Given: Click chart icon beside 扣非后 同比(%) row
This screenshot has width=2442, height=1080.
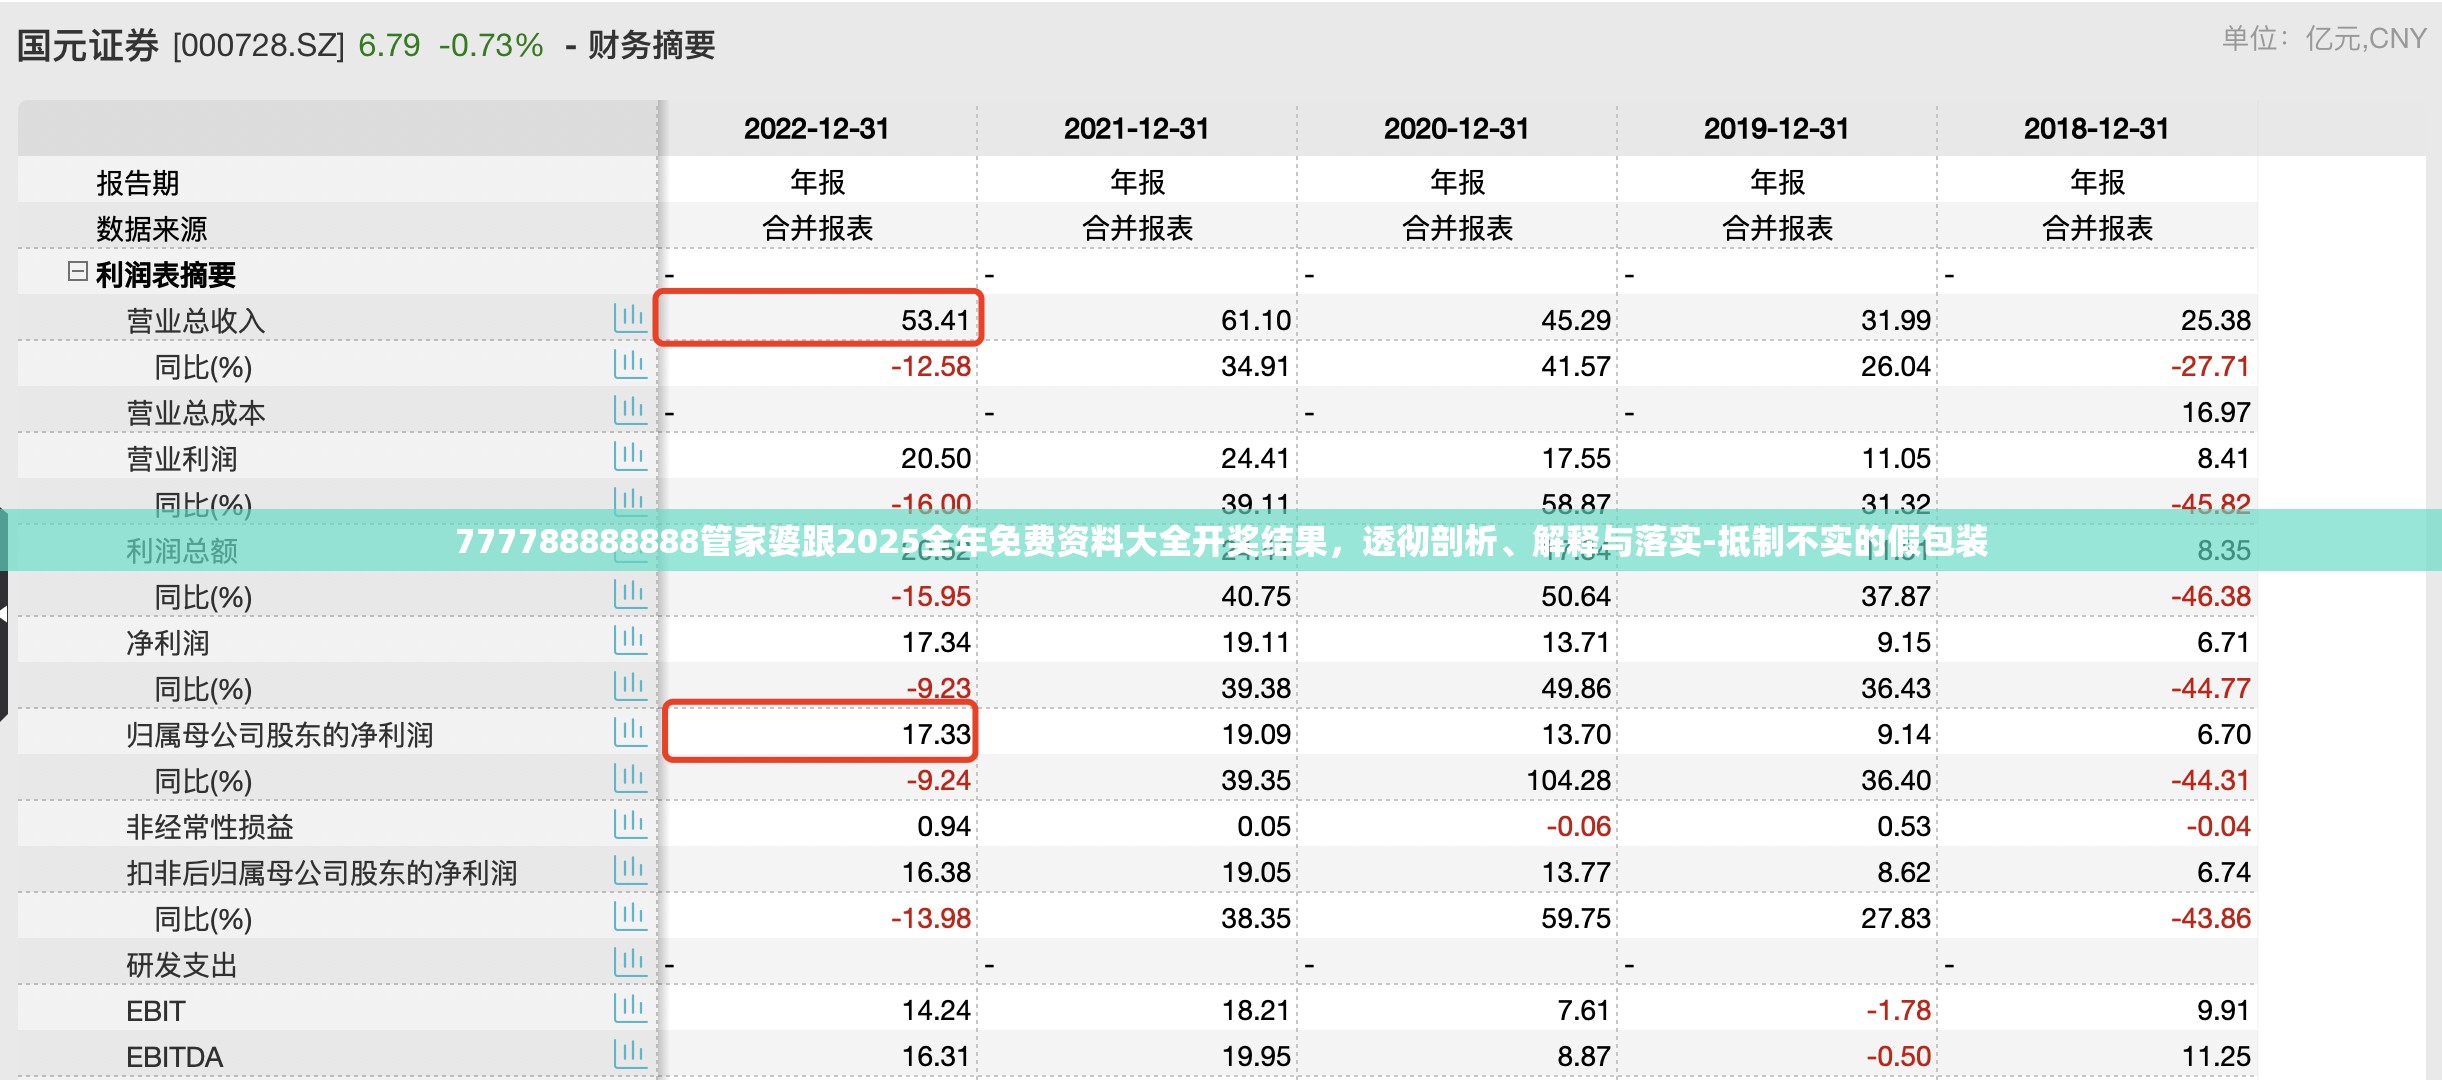Looking at the screenshot, I should tap(630, 917).
